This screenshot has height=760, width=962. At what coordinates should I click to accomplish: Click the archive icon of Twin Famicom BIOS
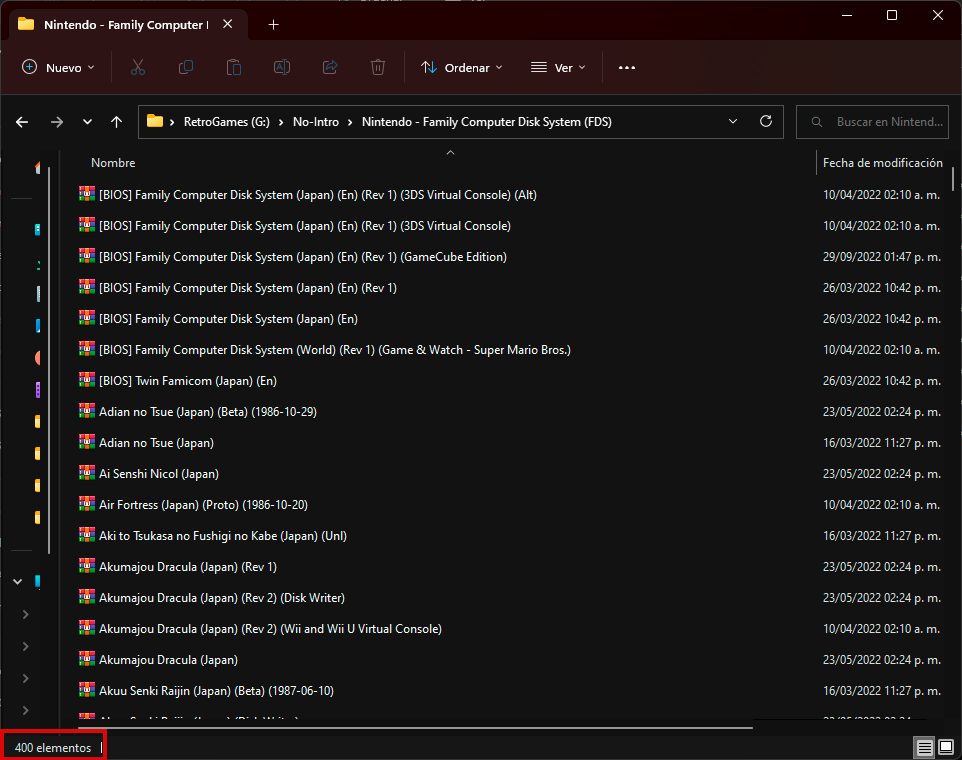coord(87,380)
